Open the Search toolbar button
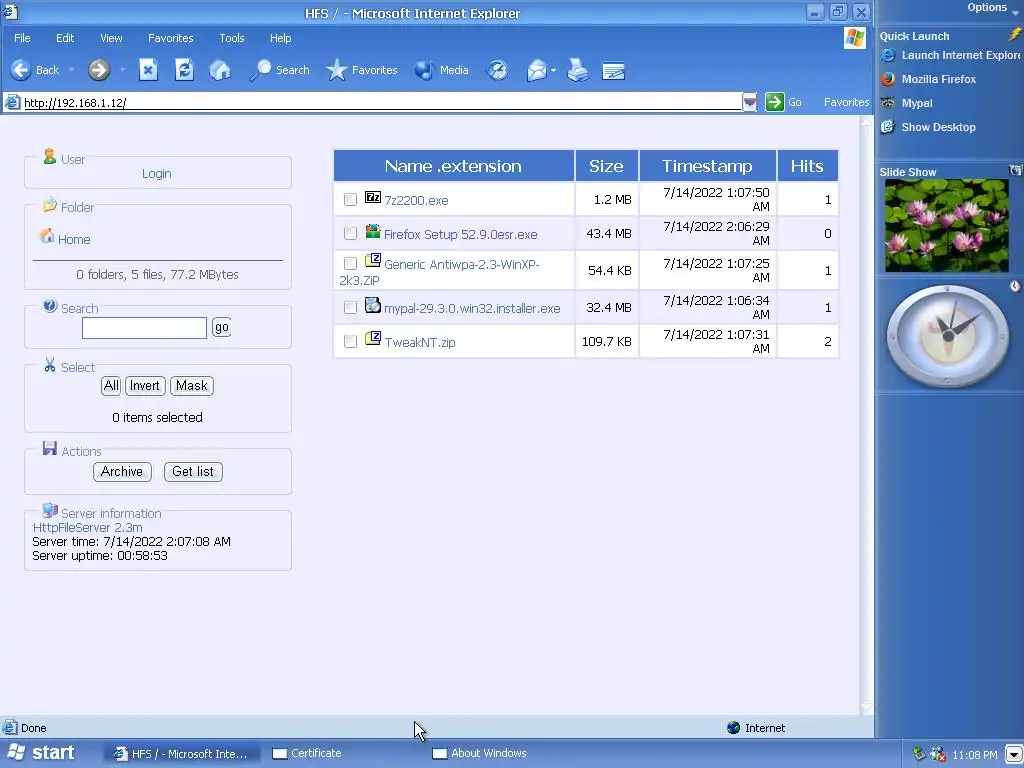The height and width of the screenshot is (768, 1024). coord(280,70)
